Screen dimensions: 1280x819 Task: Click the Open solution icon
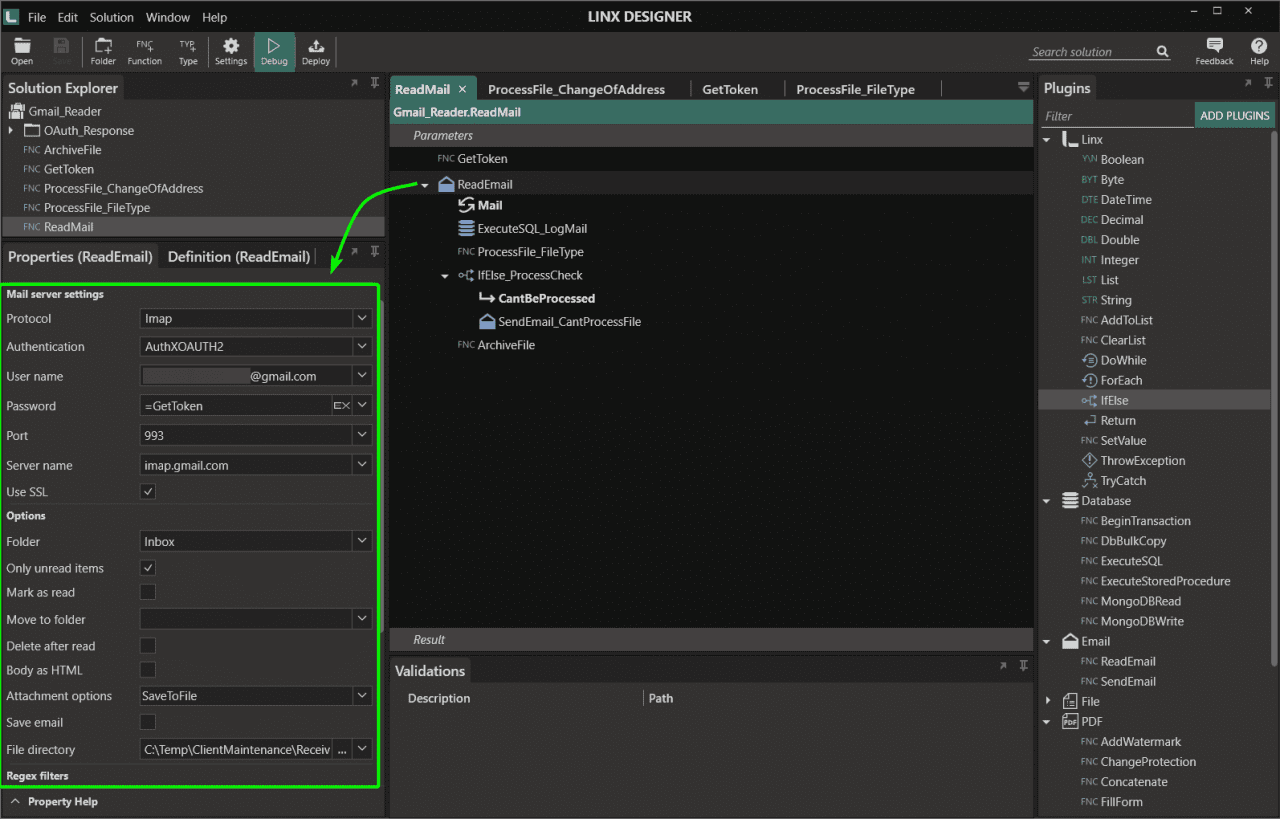21,50
